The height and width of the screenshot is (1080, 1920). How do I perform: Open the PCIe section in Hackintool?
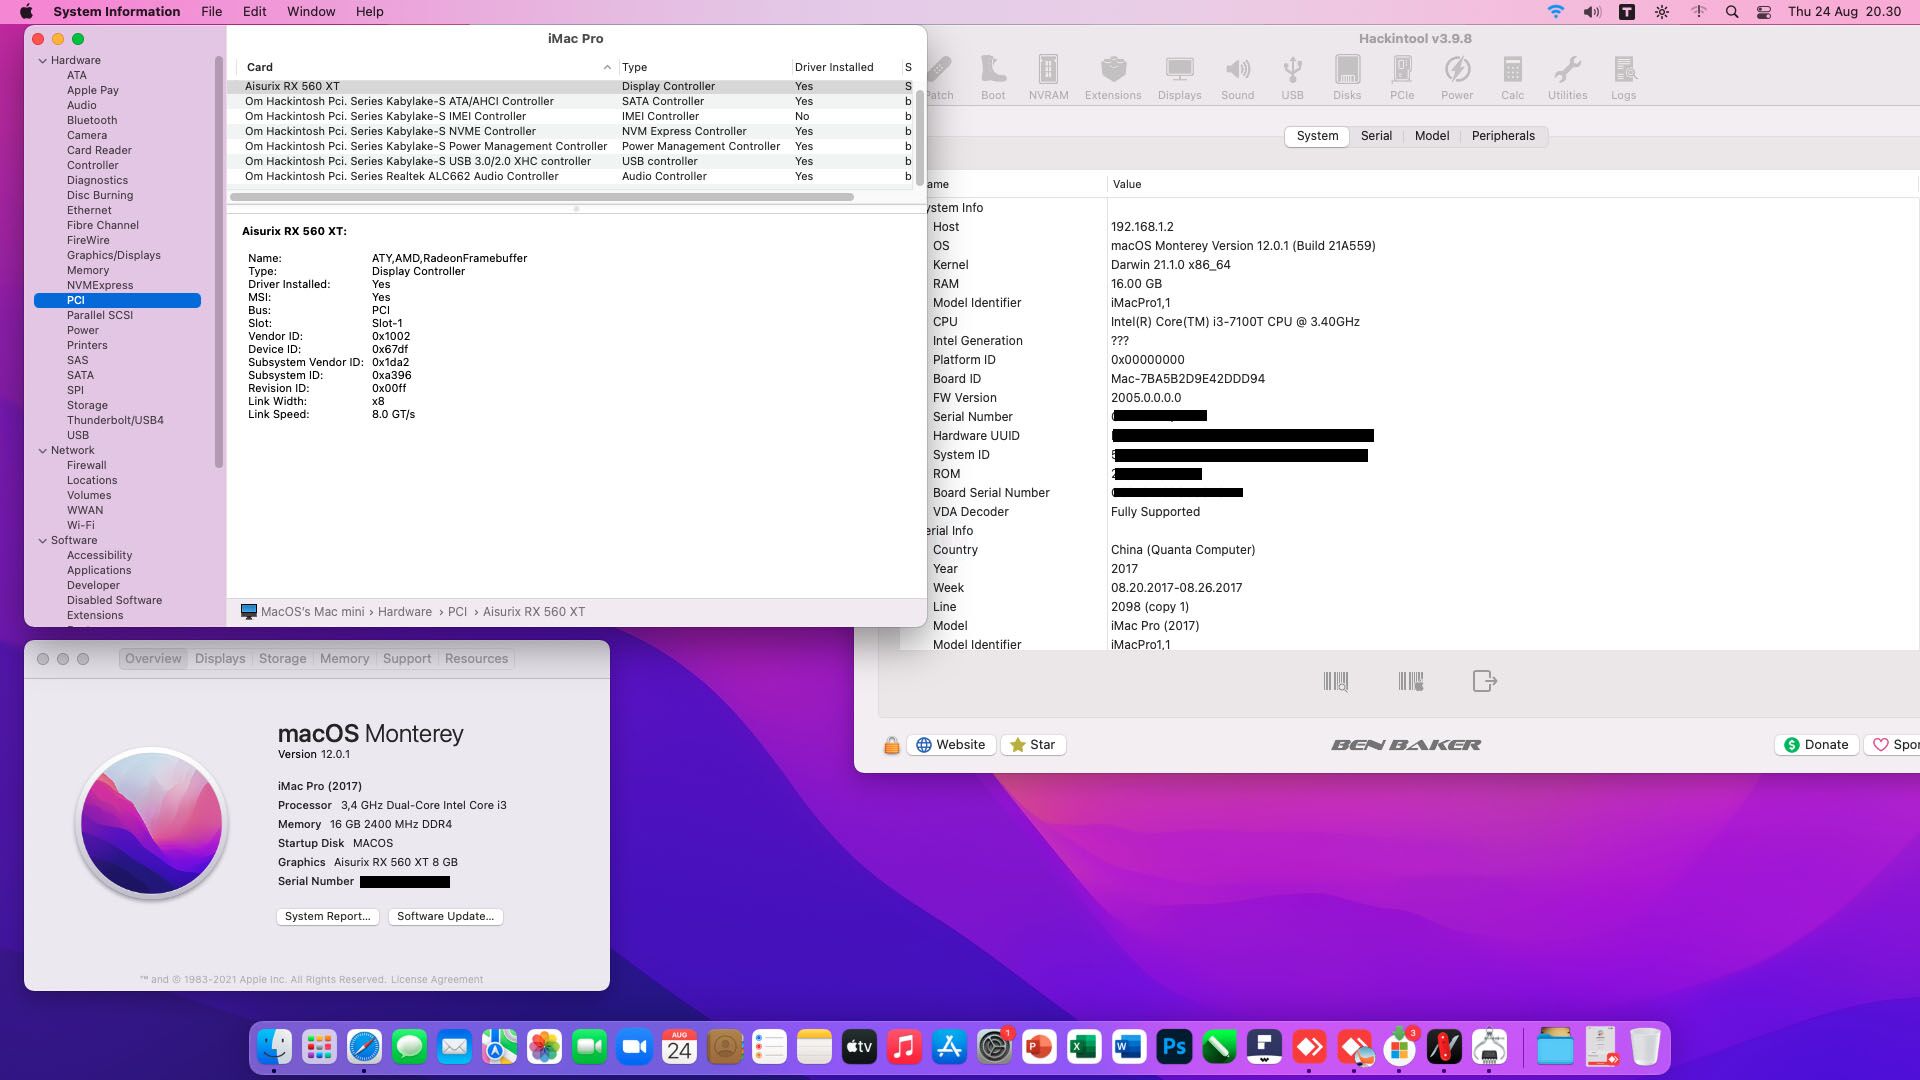point(1402,78)
